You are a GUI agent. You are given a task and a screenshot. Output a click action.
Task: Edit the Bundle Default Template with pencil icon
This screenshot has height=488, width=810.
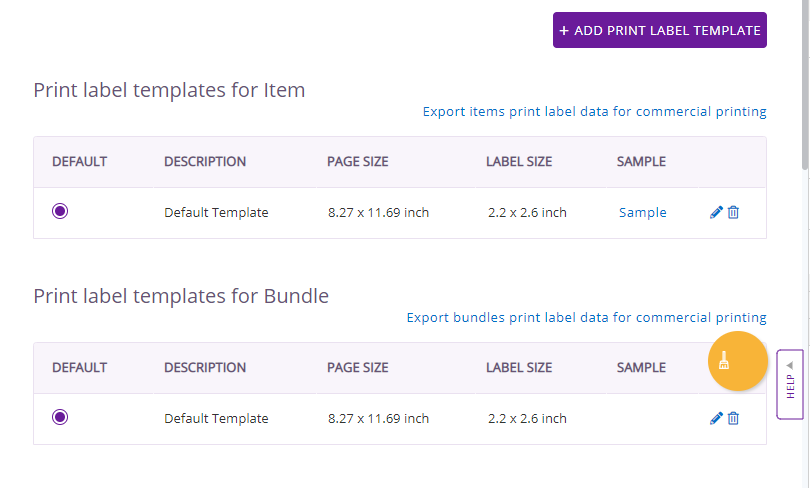[716, 418]
